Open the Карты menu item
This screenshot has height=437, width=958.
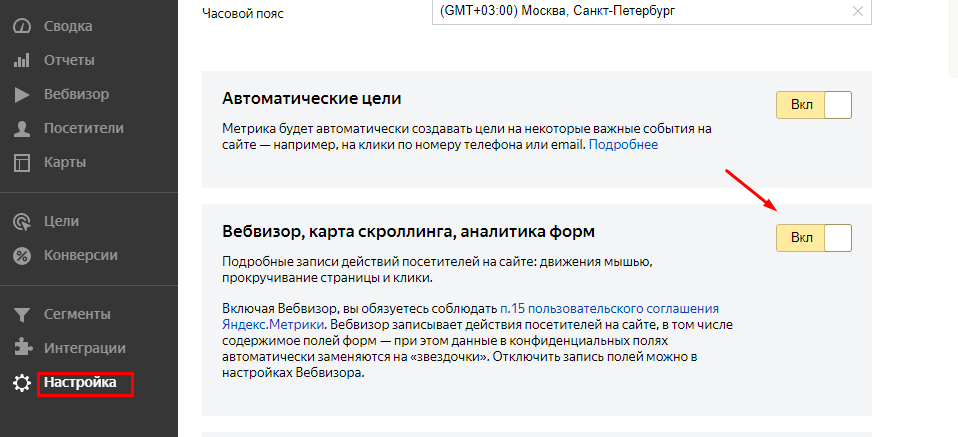pyautogui.click(x=65, y=163)
